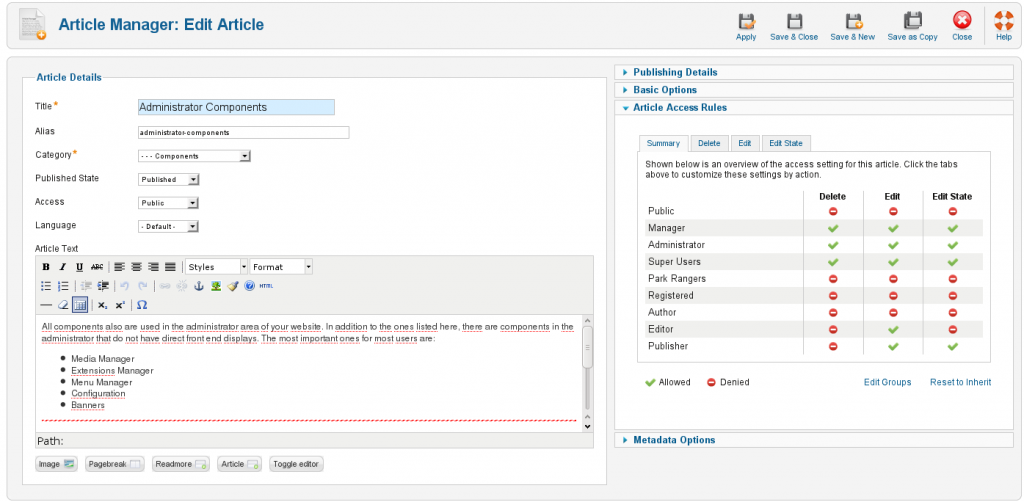Justify text fully in editor

pos(170,267)
